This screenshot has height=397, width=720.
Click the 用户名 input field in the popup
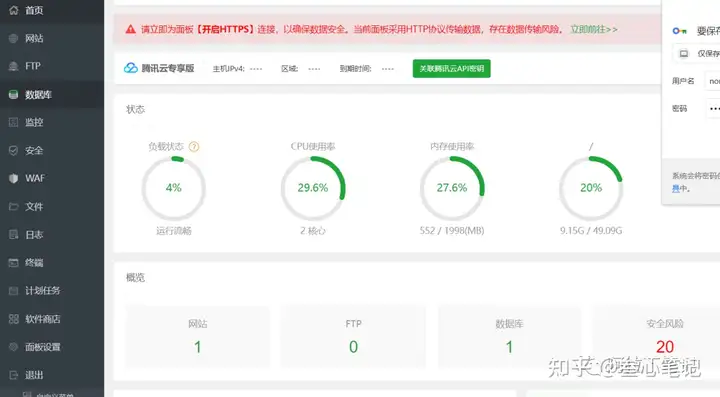tap(713, 81)
